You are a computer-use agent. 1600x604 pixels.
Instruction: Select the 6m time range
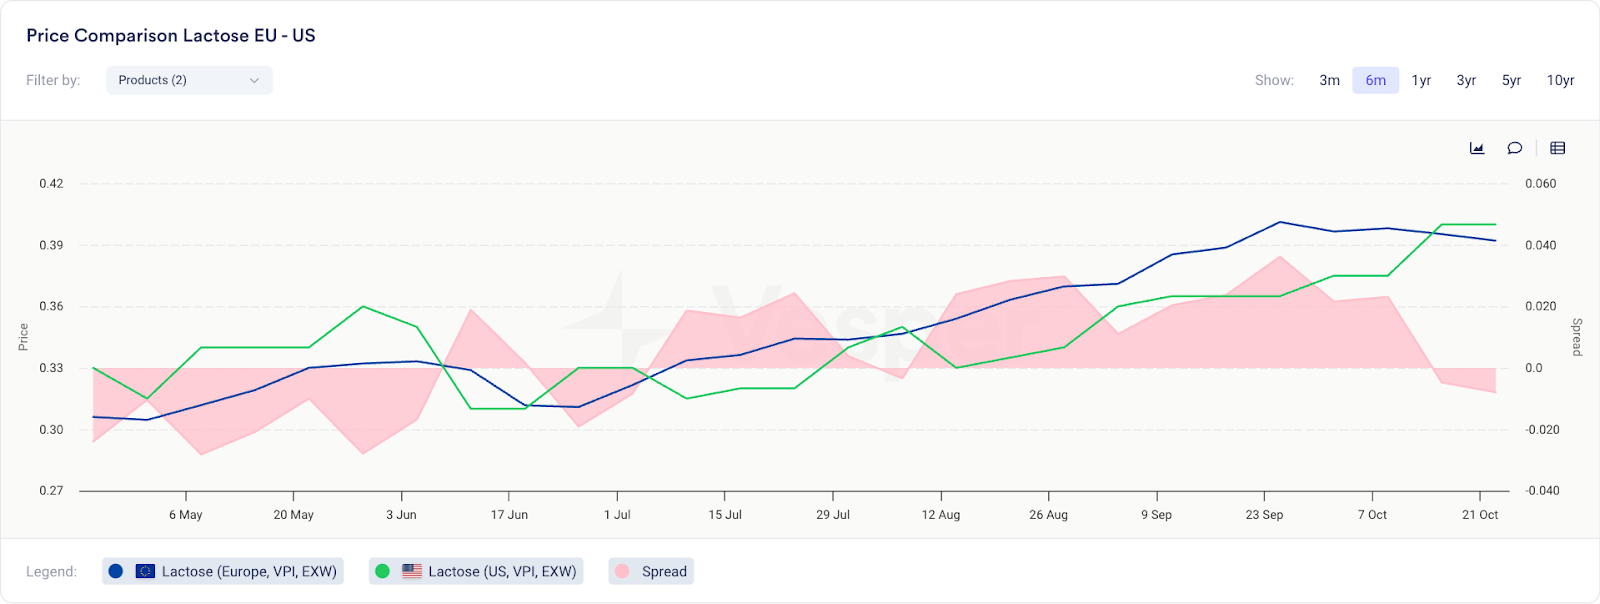(1376, 80)
